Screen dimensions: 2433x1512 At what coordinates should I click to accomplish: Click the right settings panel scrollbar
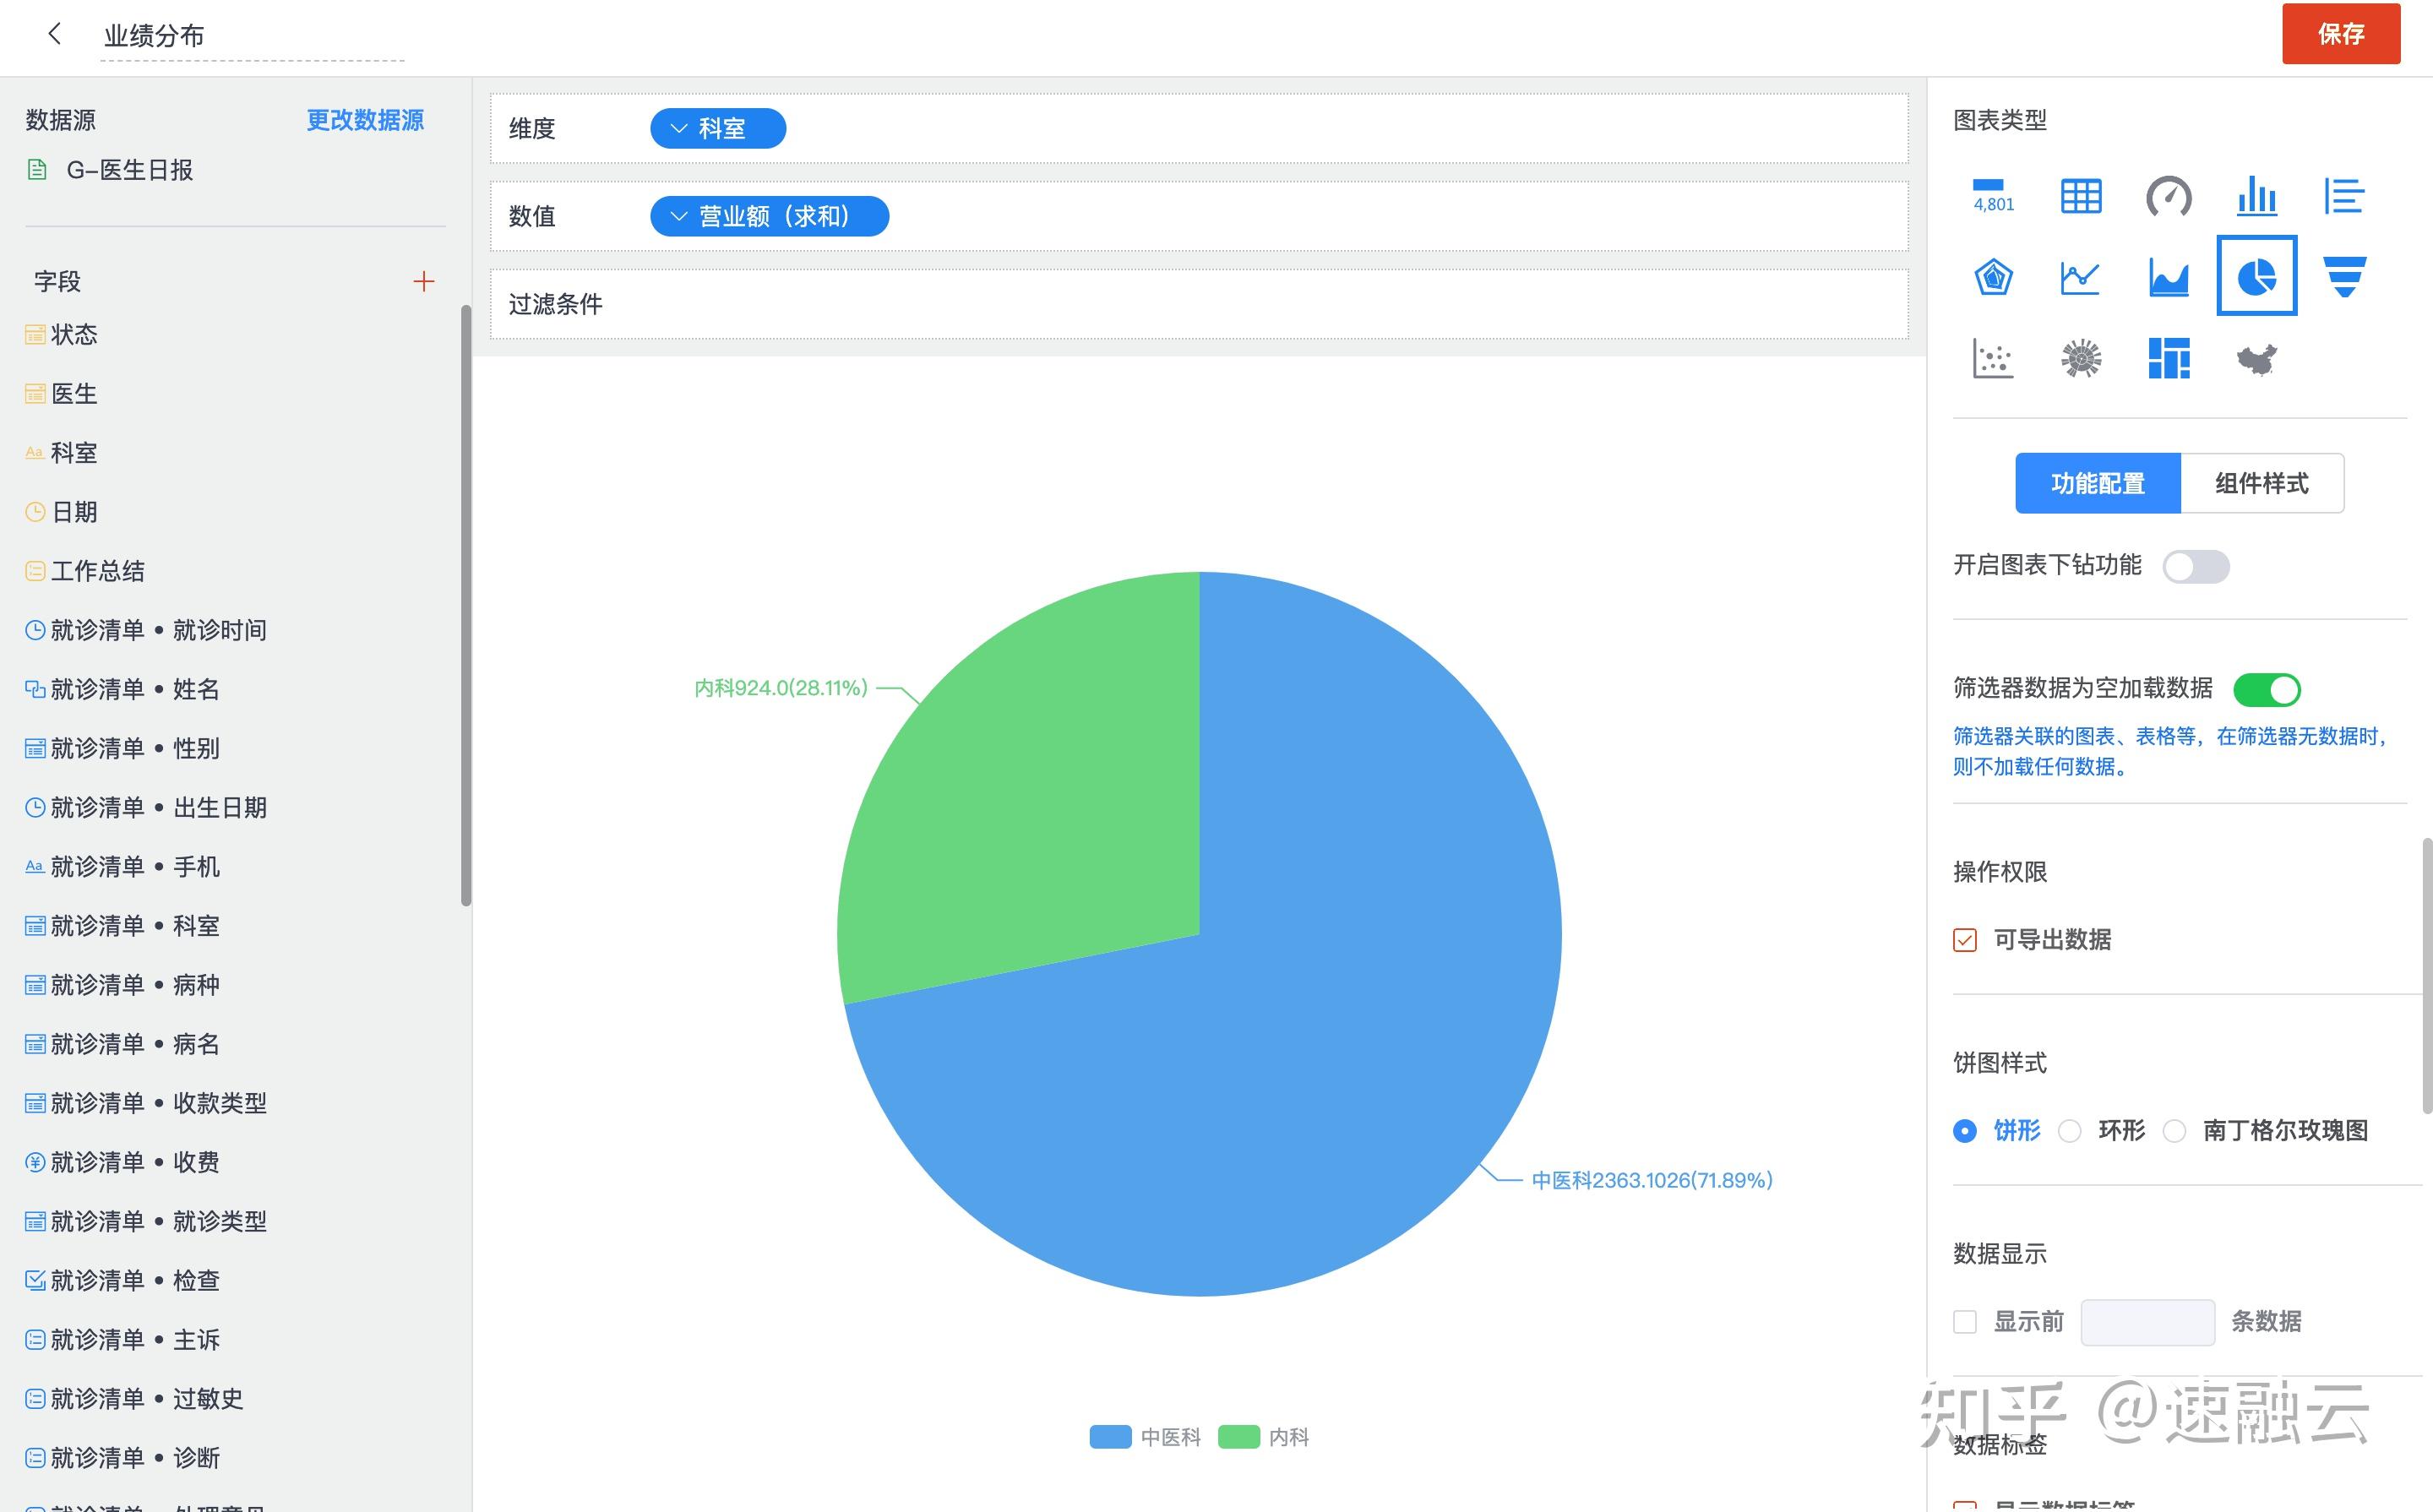2426,975
